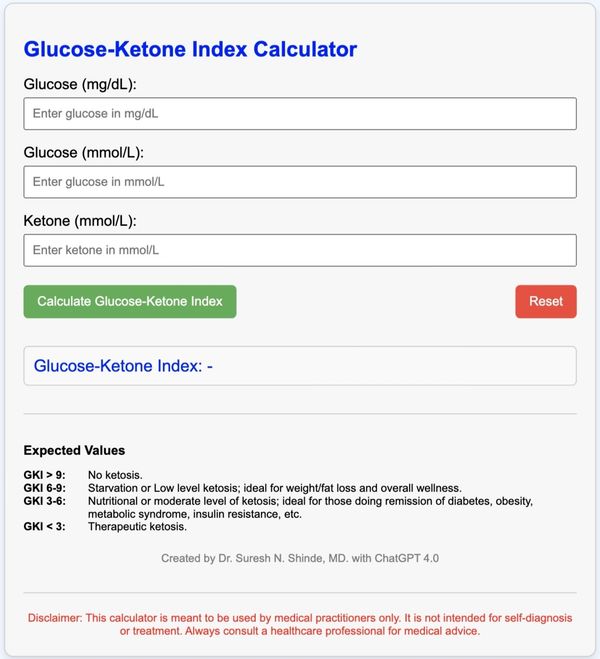Click the GKI < 3 row label
The image size is (600, 659).
(x=44, y=527)
